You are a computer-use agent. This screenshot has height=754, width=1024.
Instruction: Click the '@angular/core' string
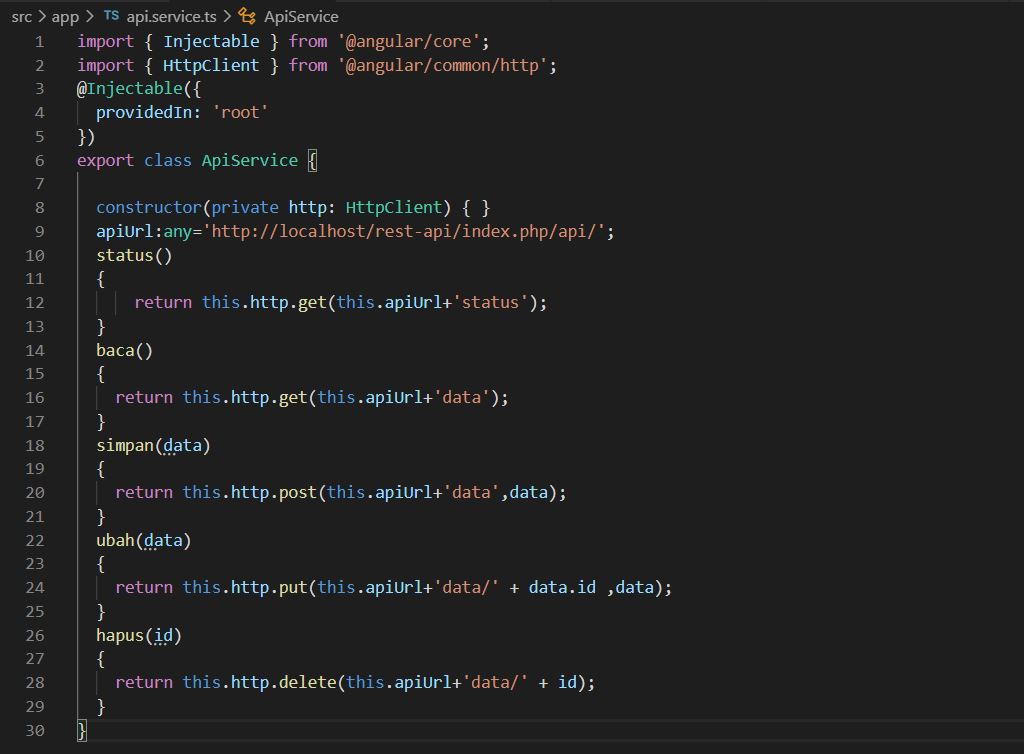click(x=409, y=42)
